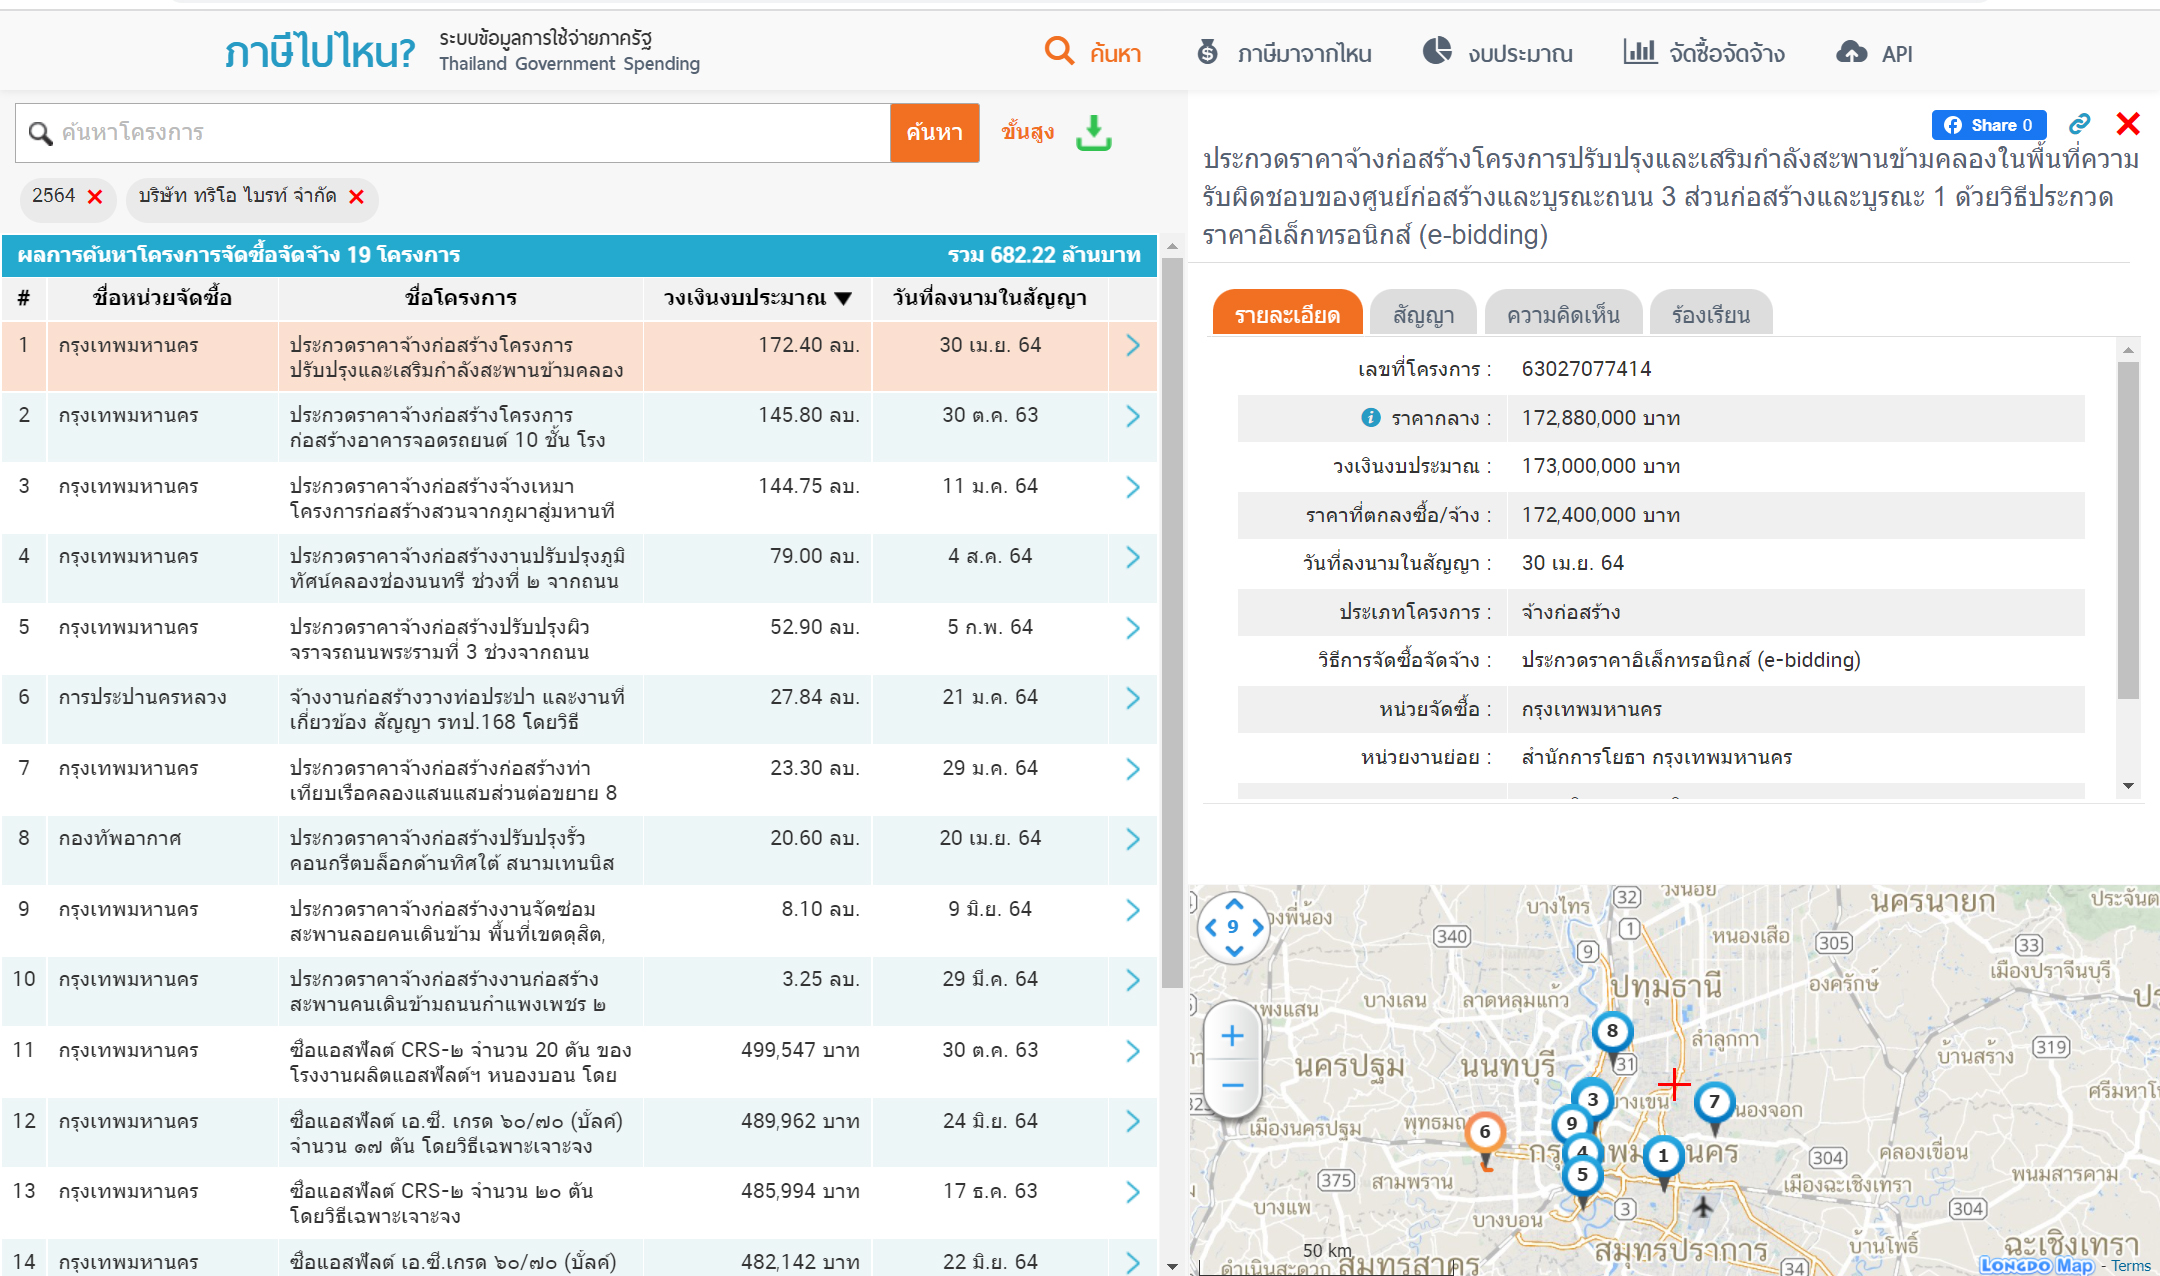Viewport: 2160px width, 1276px height.
Task: Click the green download results icon
Action: point(1093,132)
